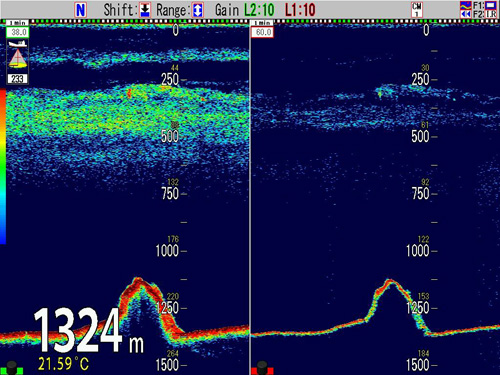Click the blue N mode icon

[81, 10]
